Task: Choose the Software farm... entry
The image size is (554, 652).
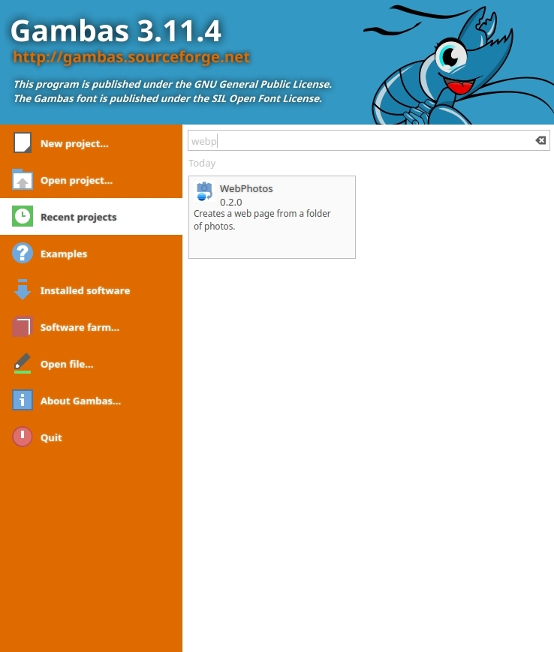Action: pos(91,327)
